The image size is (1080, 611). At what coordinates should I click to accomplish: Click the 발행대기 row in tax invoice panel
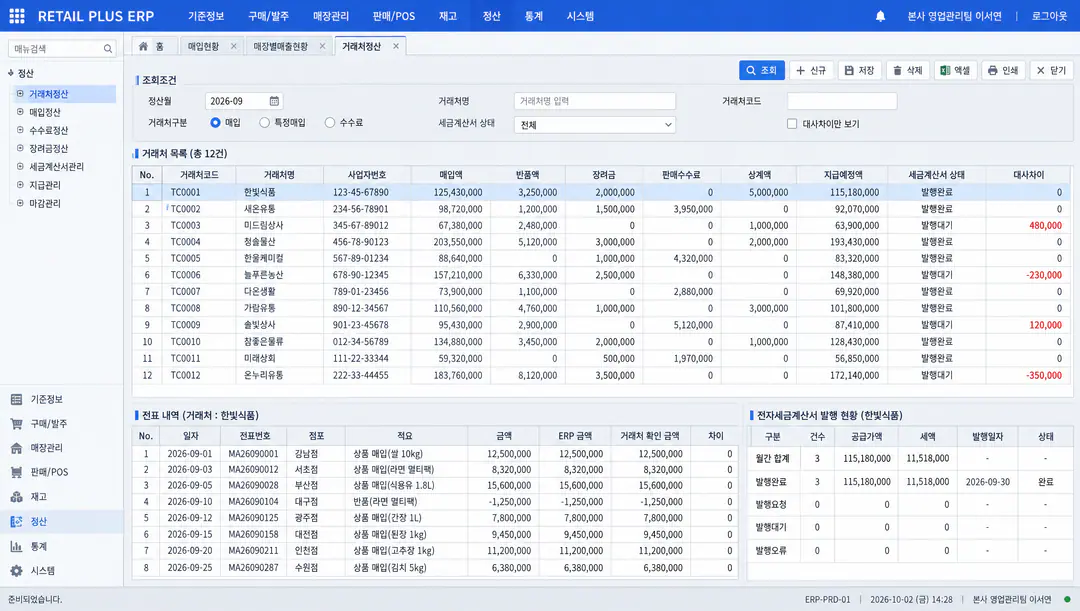[909, 528]
